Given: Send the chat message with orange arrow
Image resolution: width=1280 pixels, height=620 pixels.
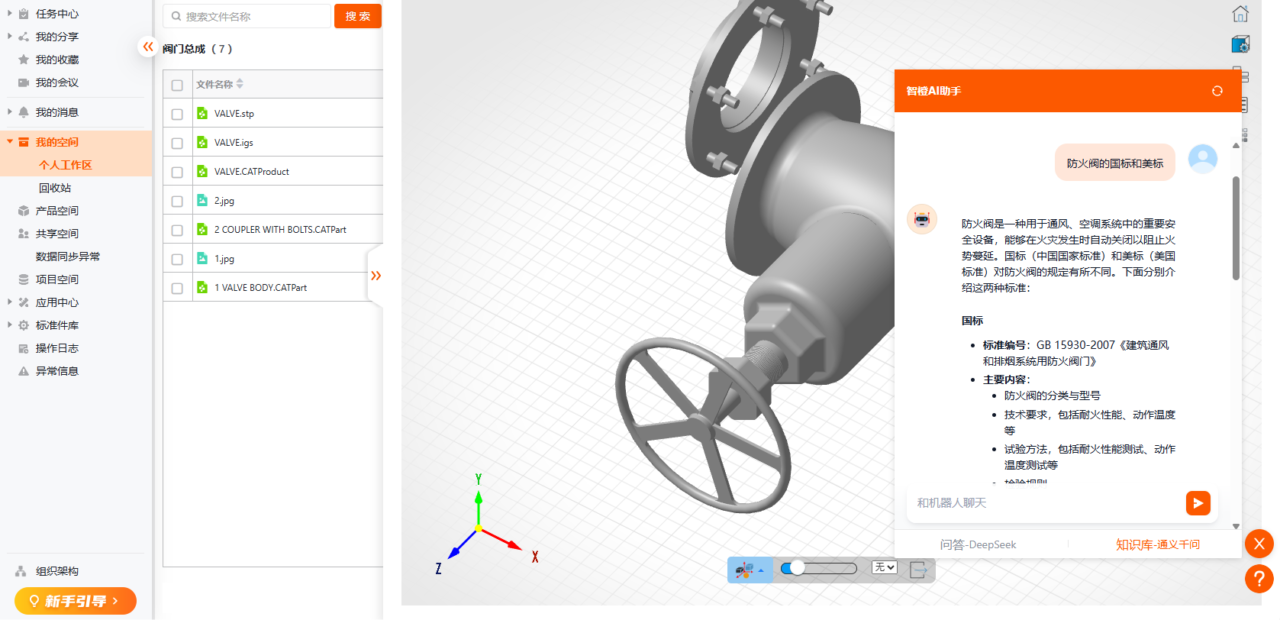Looking at the screenshot, I should [1198, 503].
